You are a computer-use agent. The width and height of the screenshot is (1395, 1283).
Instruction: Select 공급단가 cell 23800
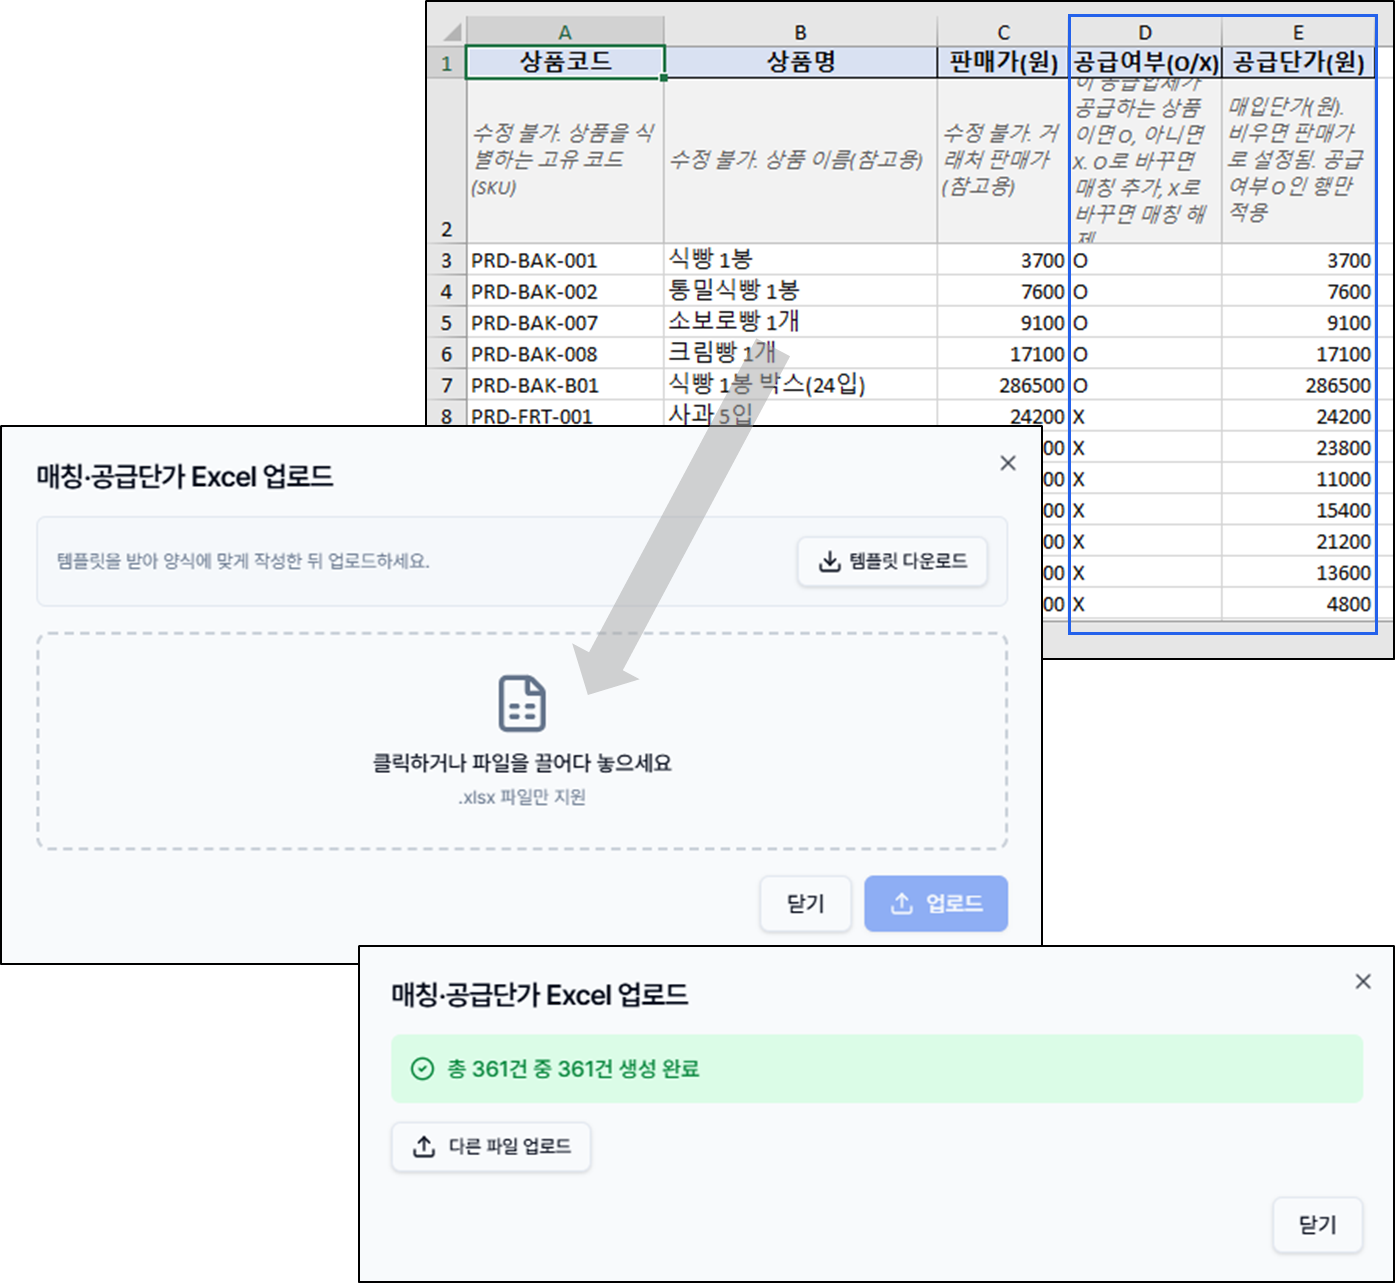tap(1298, 447)
